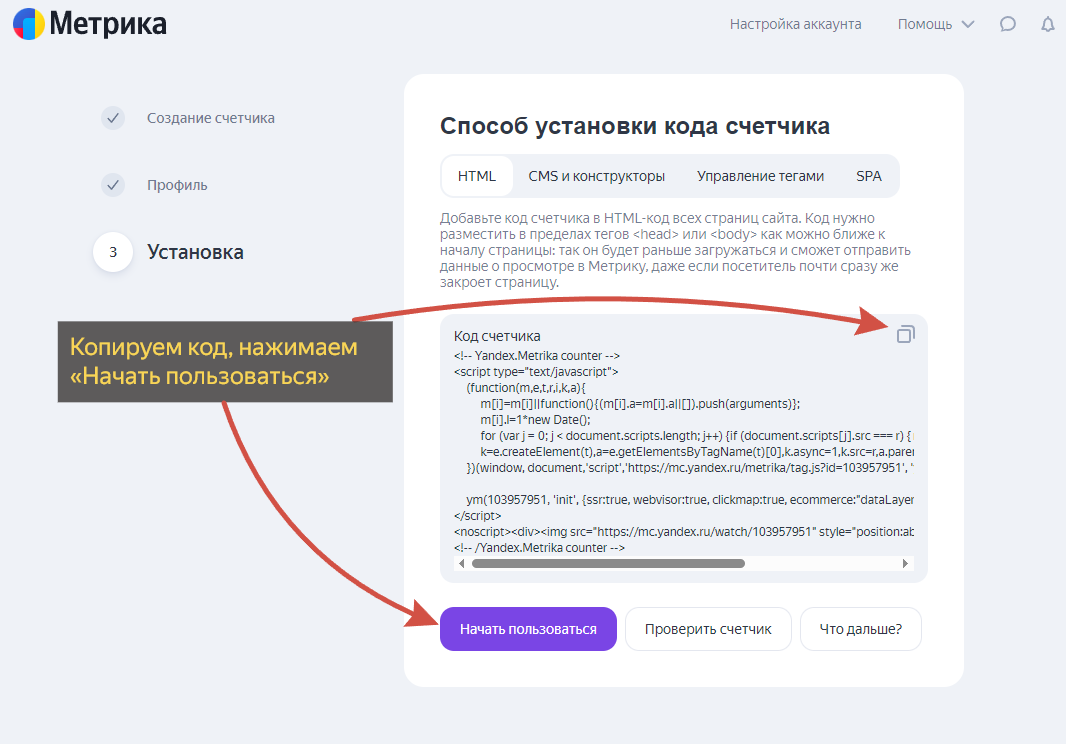
Task: Click the line '<script type="text/javascript">'
Action: [536, 372]
